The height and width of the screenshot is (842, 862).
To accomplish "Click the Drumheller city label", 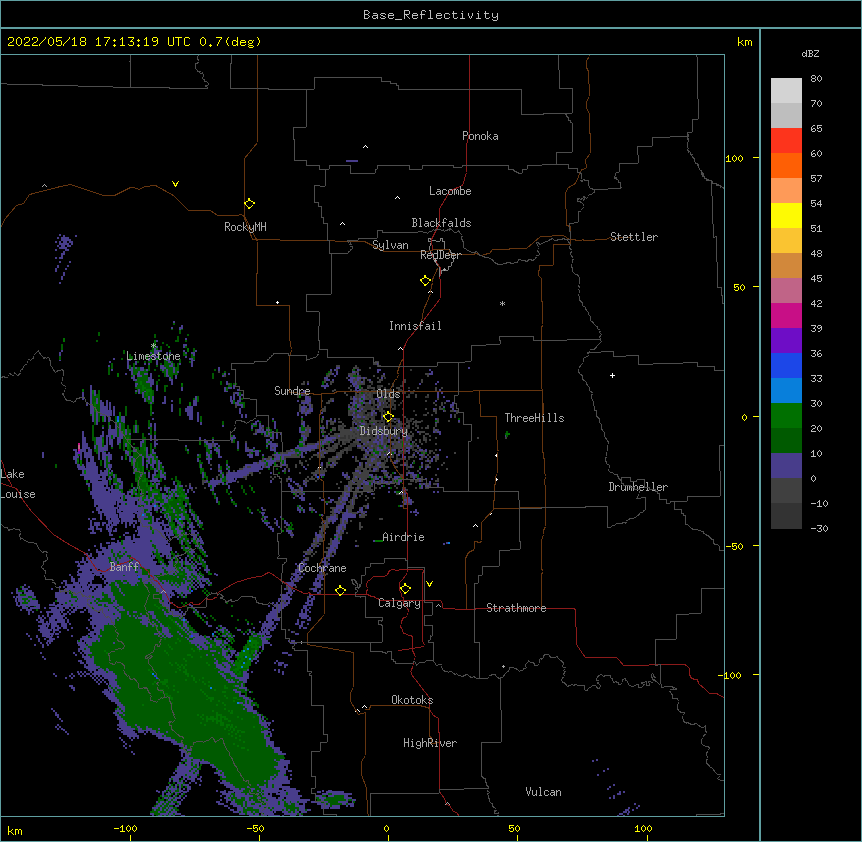I will (x=638, y=487).
